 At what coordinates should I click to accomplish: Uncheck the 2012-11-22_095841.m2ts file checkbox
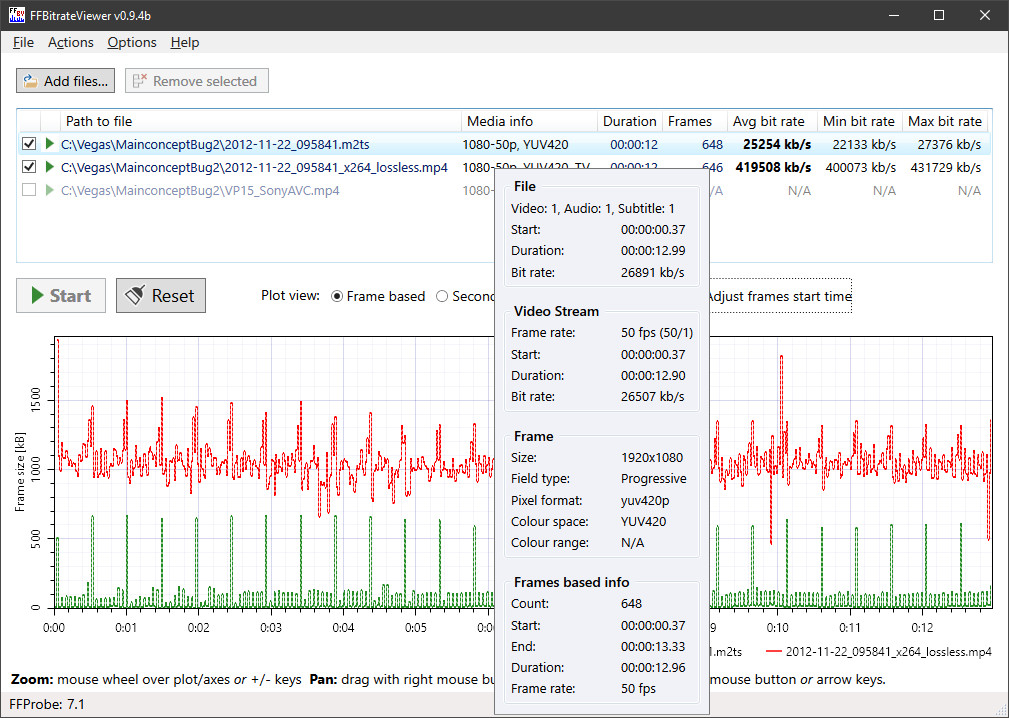coord(29,144)
